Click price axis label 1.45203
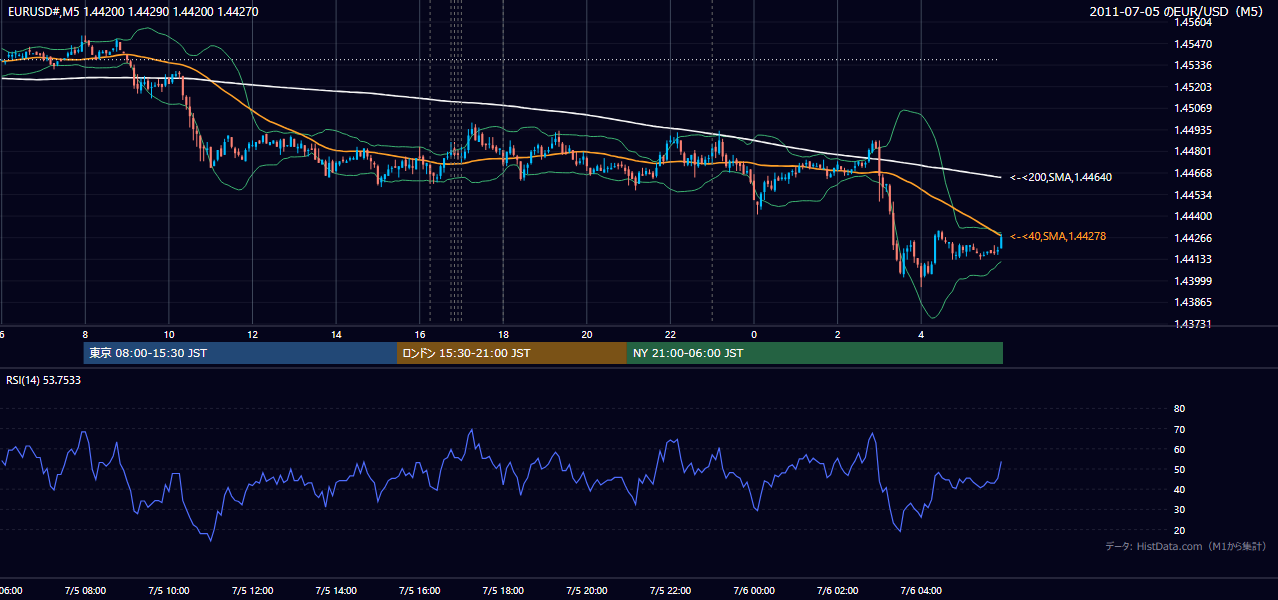 [1194, 87]
